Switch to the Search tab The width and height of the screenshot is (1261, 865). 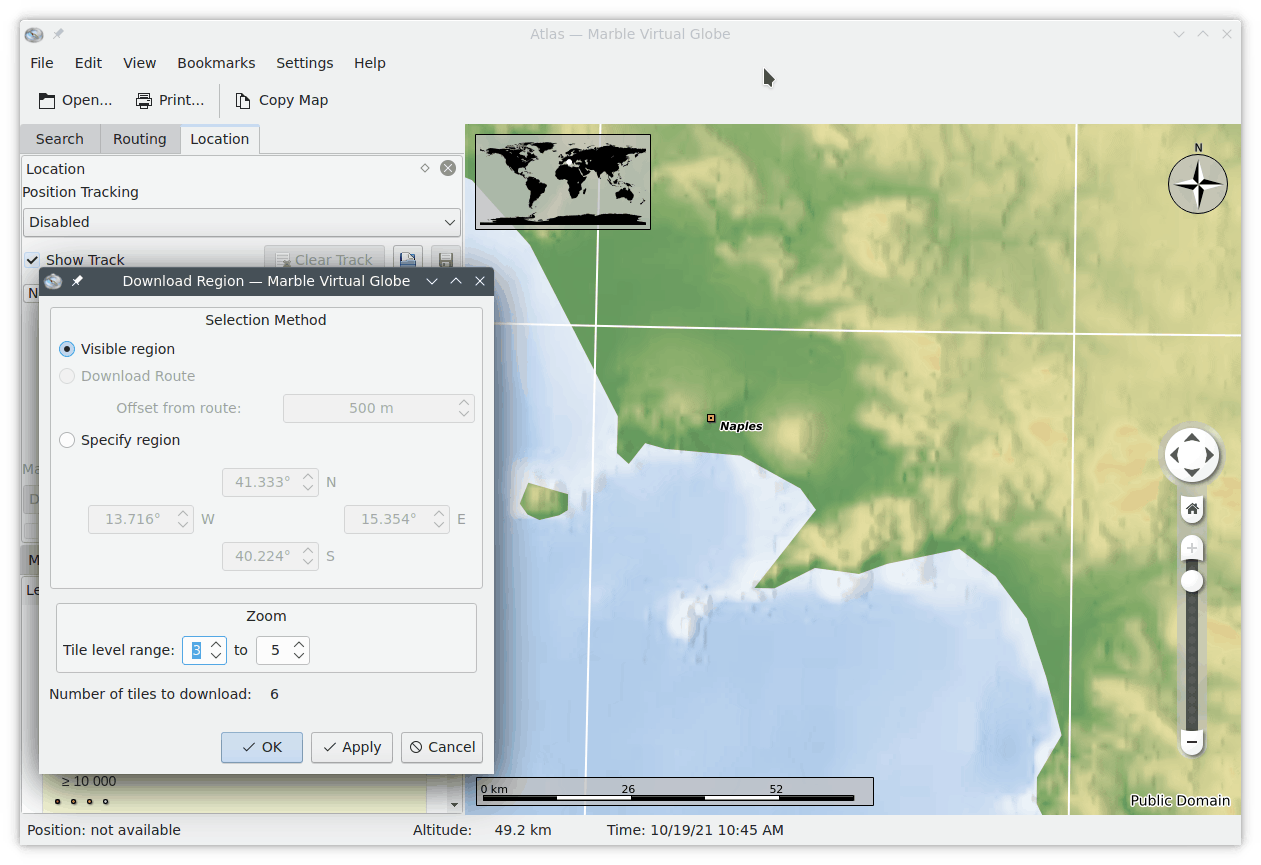[x=59, y=139]
